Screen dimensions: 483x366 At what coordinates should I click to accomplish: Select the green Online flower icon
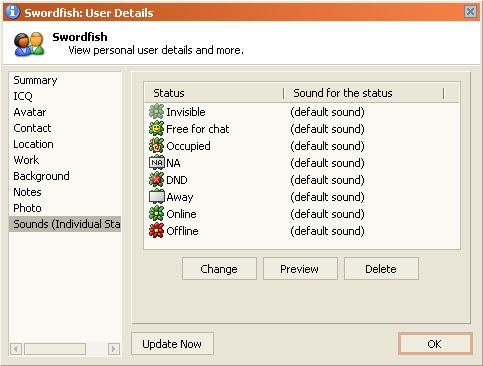[156, 214]
